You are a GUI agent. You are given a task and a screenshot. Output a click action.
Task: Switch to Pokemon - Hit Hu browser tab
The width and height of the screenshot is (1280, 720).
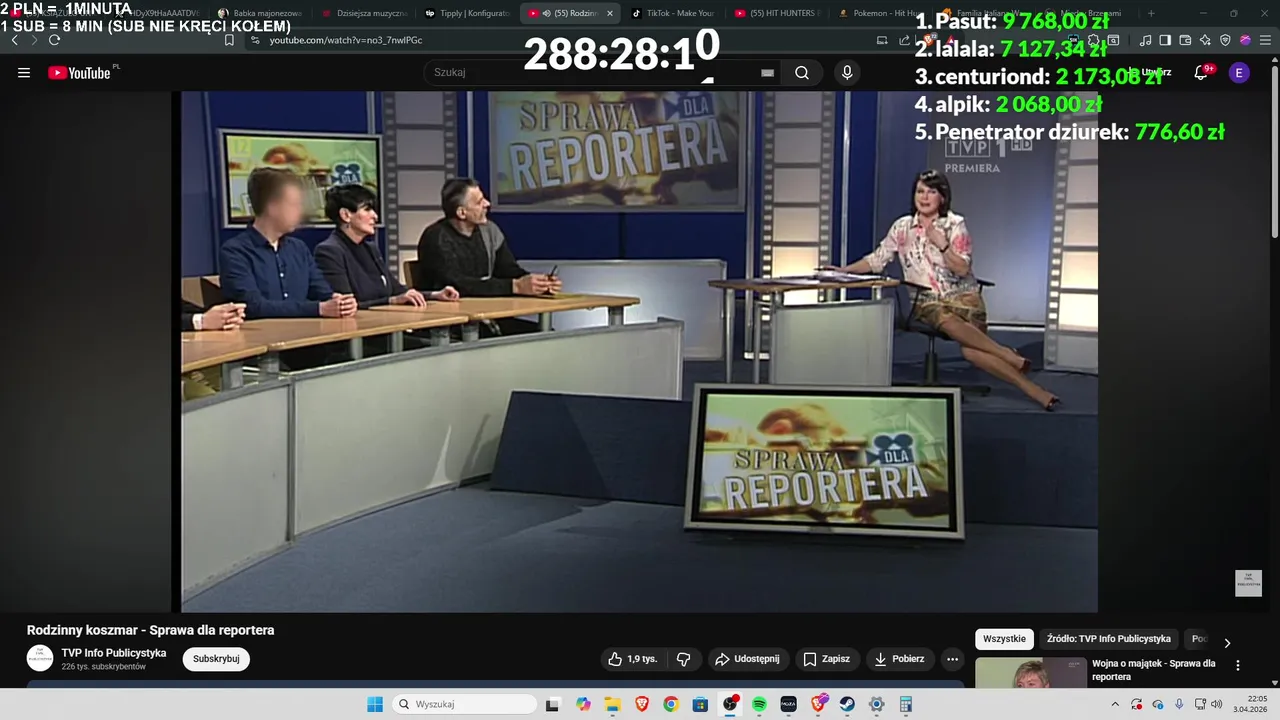click(880, 13)
